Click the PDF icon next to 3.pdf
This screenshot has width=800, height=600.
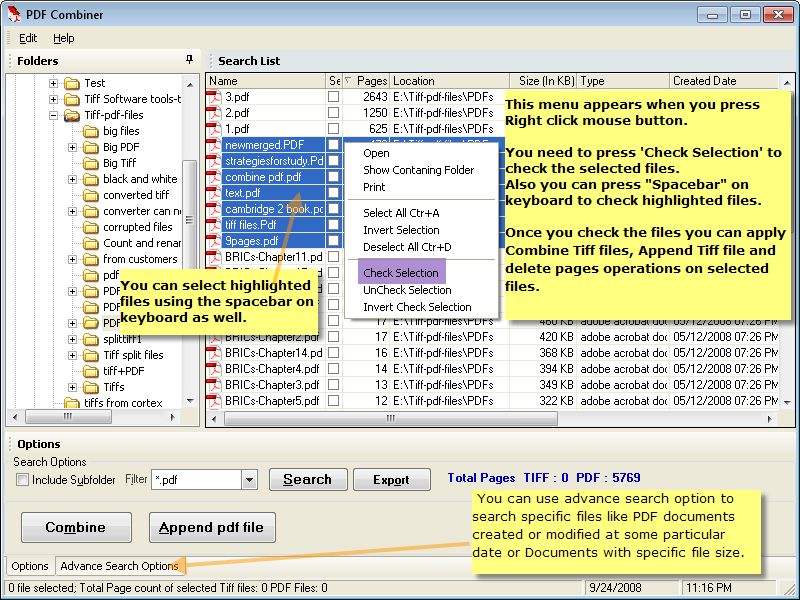(x=214, y=97)
